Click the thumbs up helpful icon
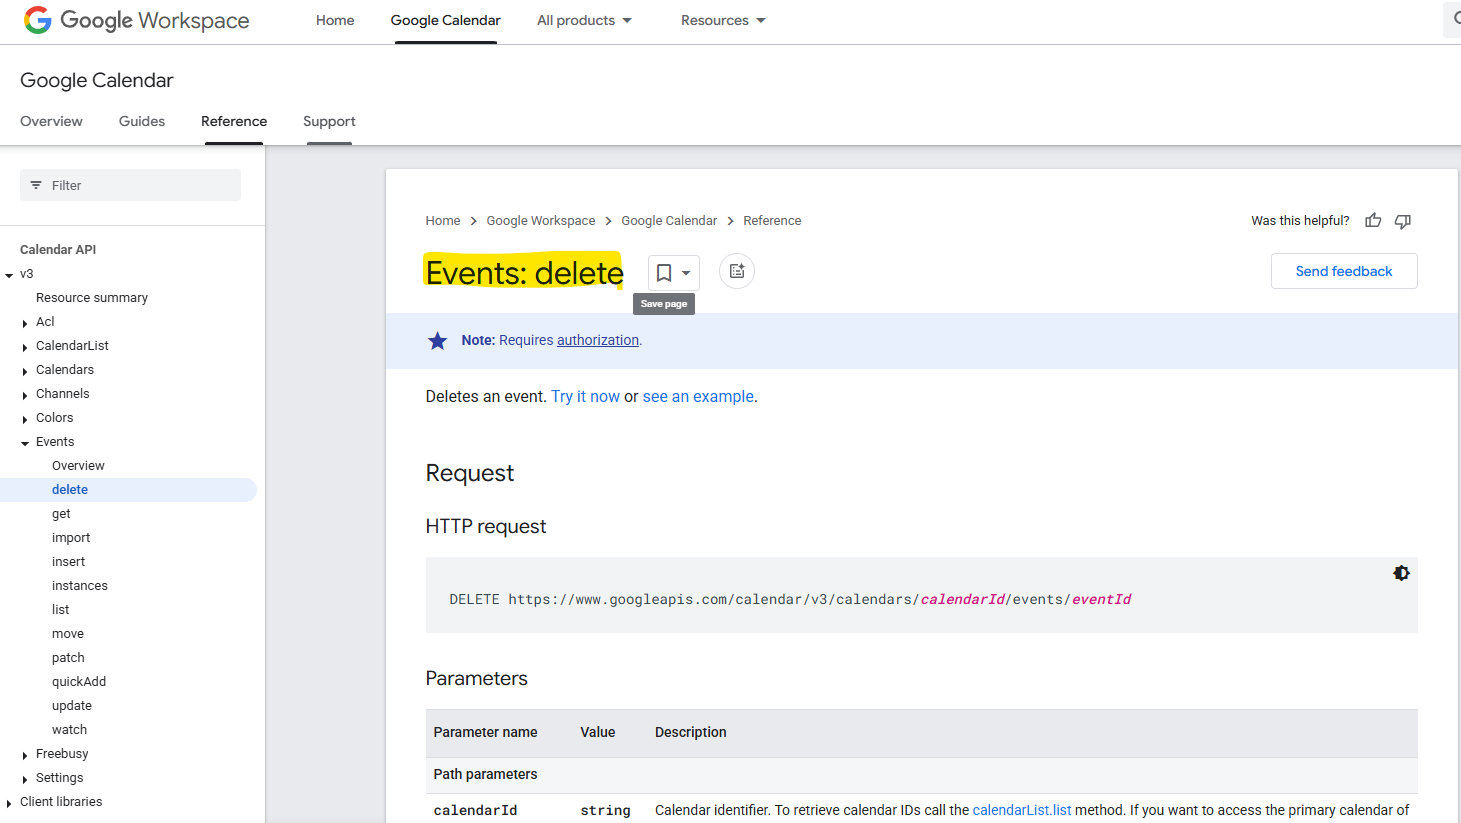Image resolution: width=1461 pixels, height=823 pixels. coord(1373,221)
